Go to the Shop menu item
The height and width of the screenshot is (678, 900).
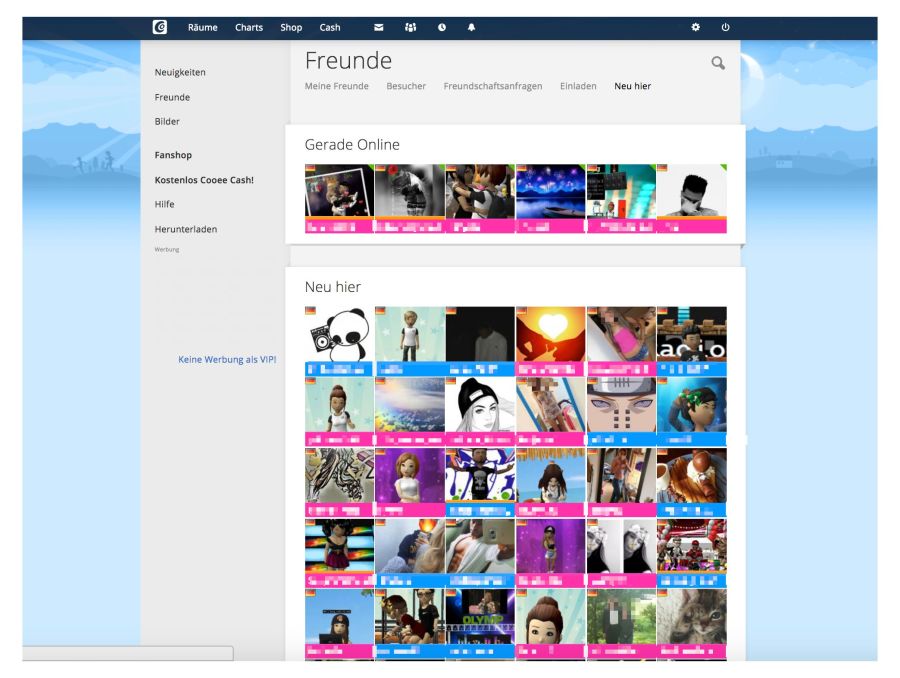pyautogui.click(x=291, y=27)
